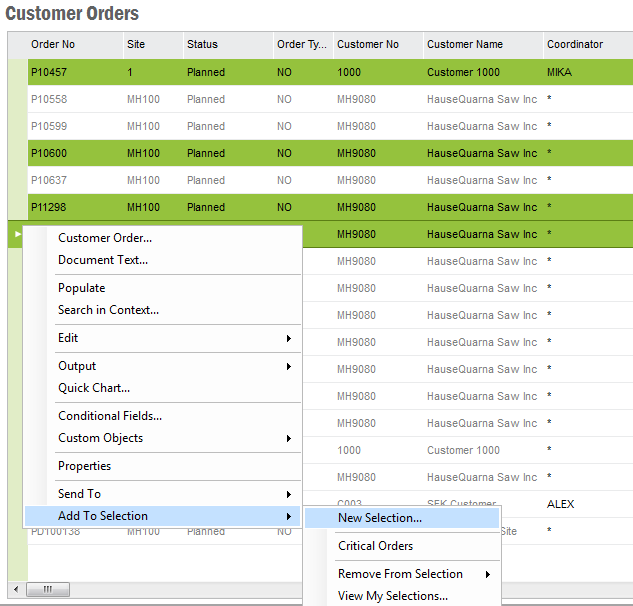Click the Customer Name column header

(465, 44)
